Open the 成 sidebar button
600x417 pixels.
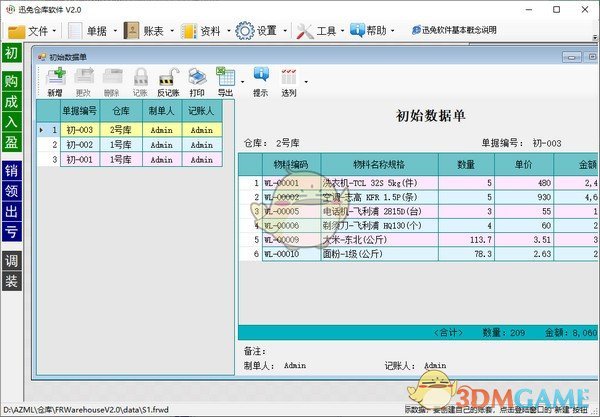pos(11,101)
